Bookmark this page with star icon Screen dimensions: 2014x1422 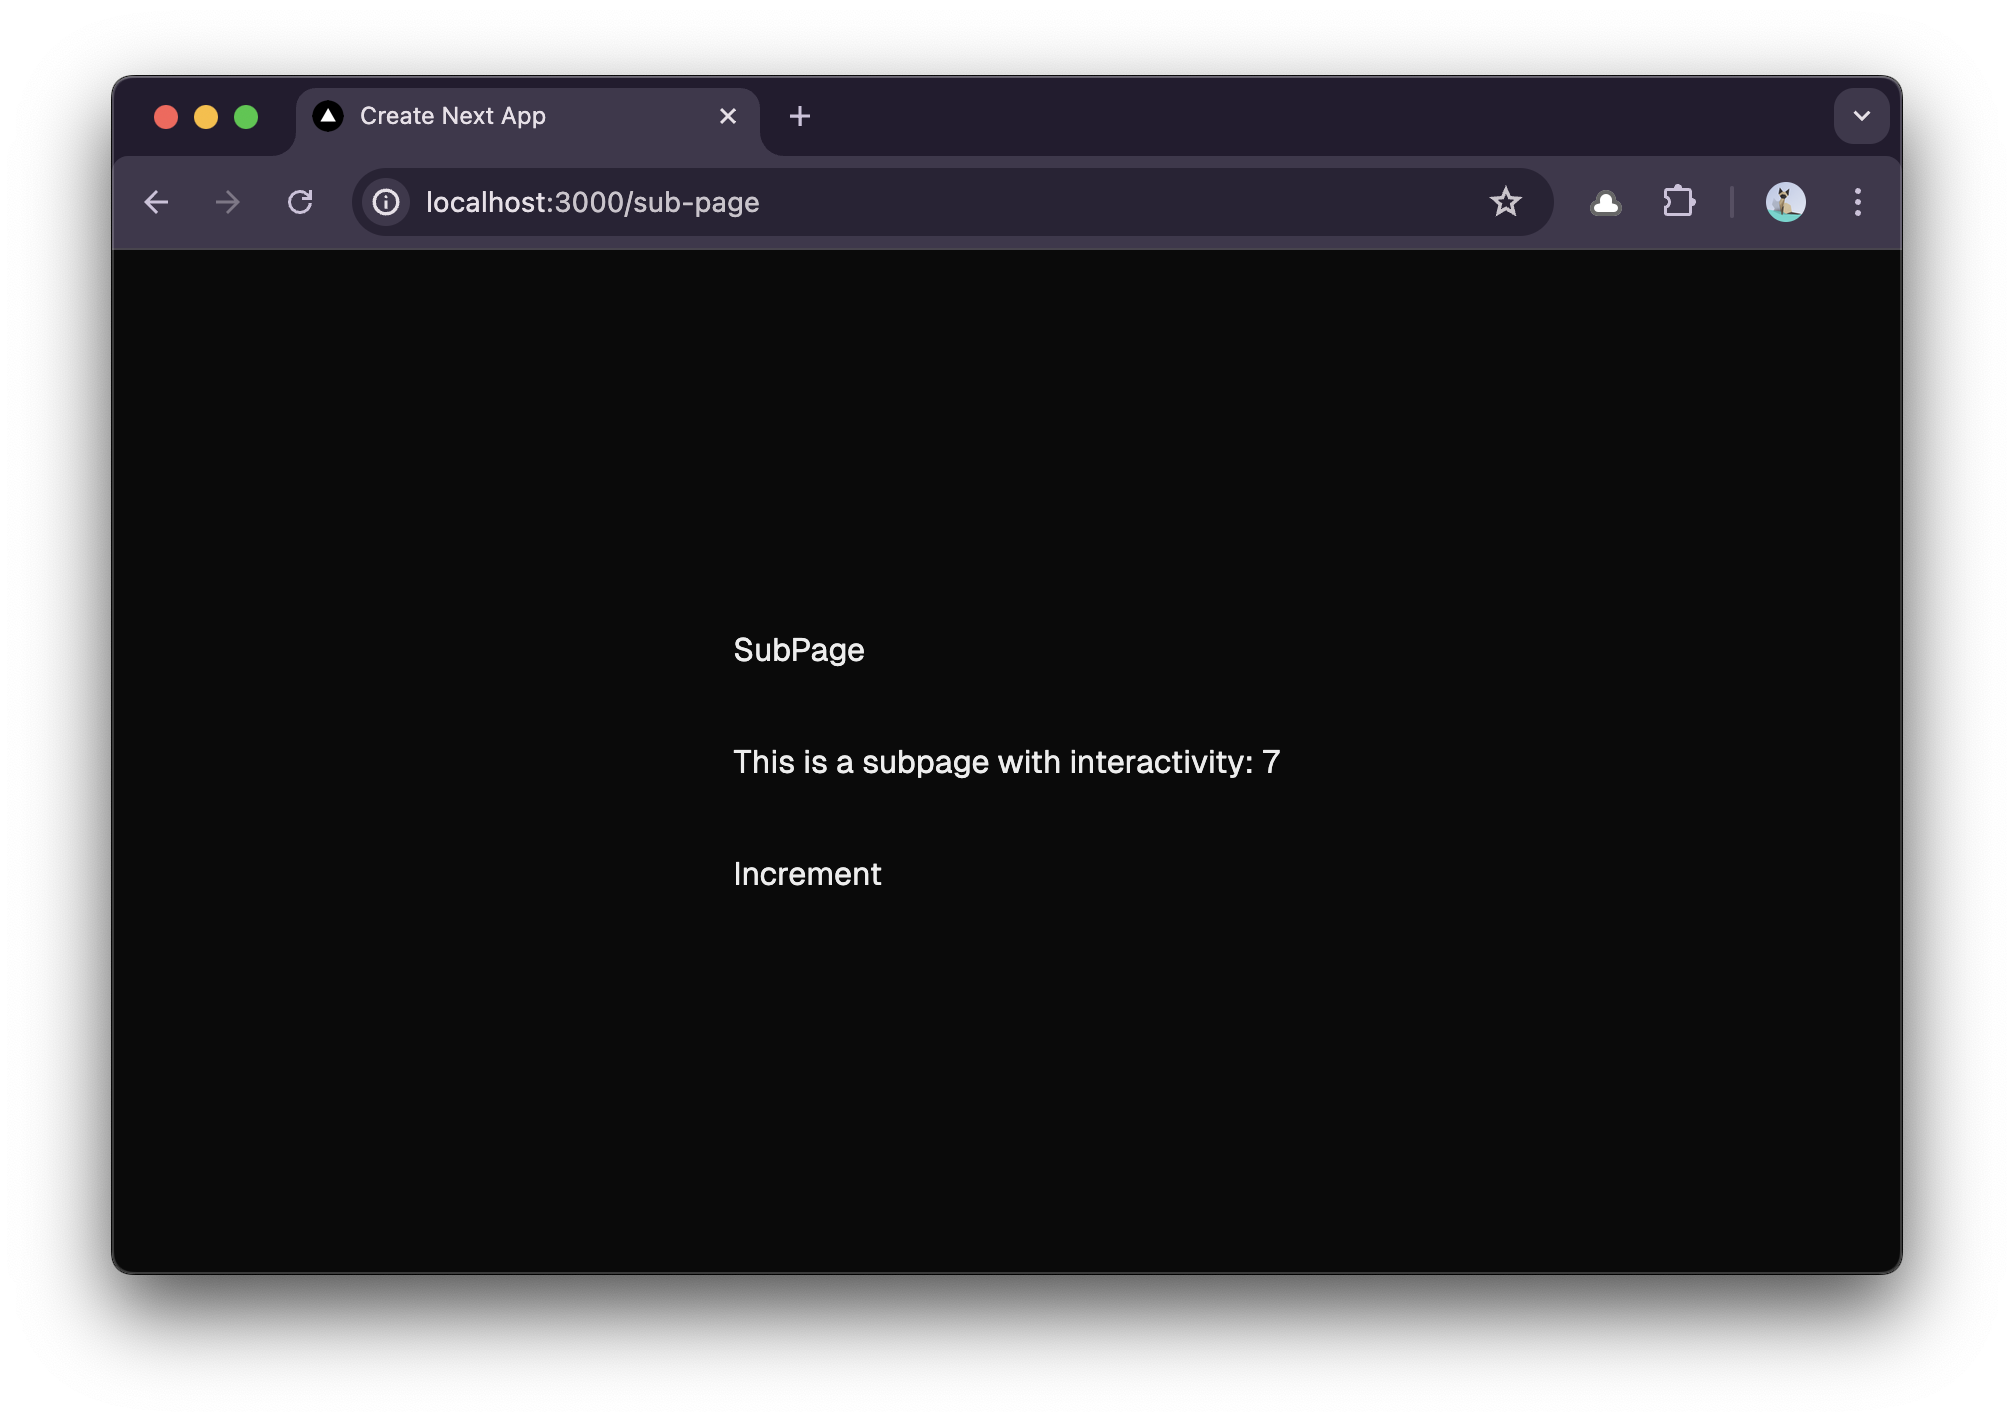[x=1505, y=202]
